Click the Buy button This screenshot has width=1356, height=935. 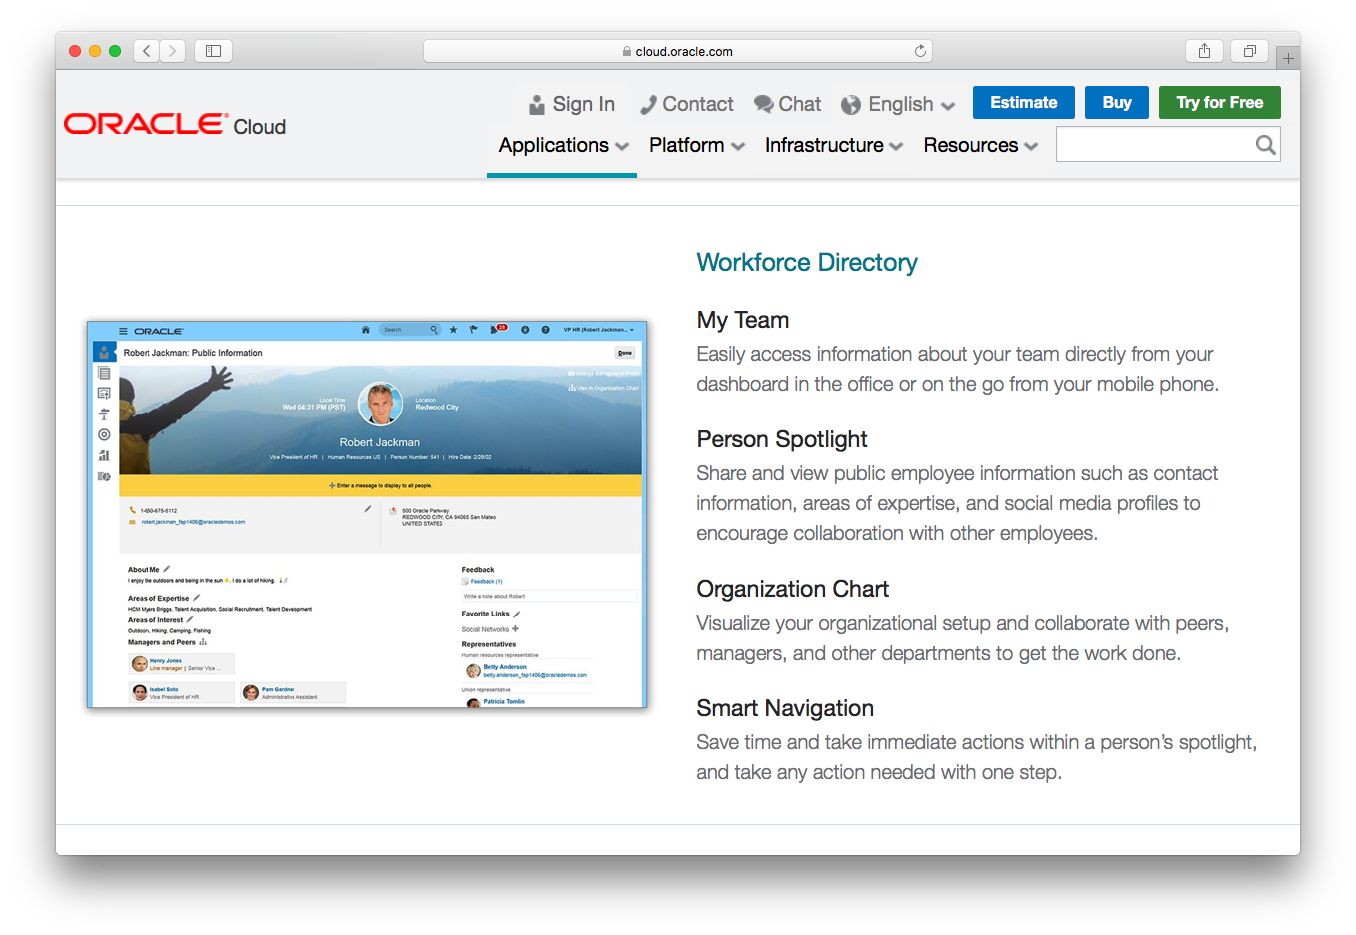[x=1117, y=102]
